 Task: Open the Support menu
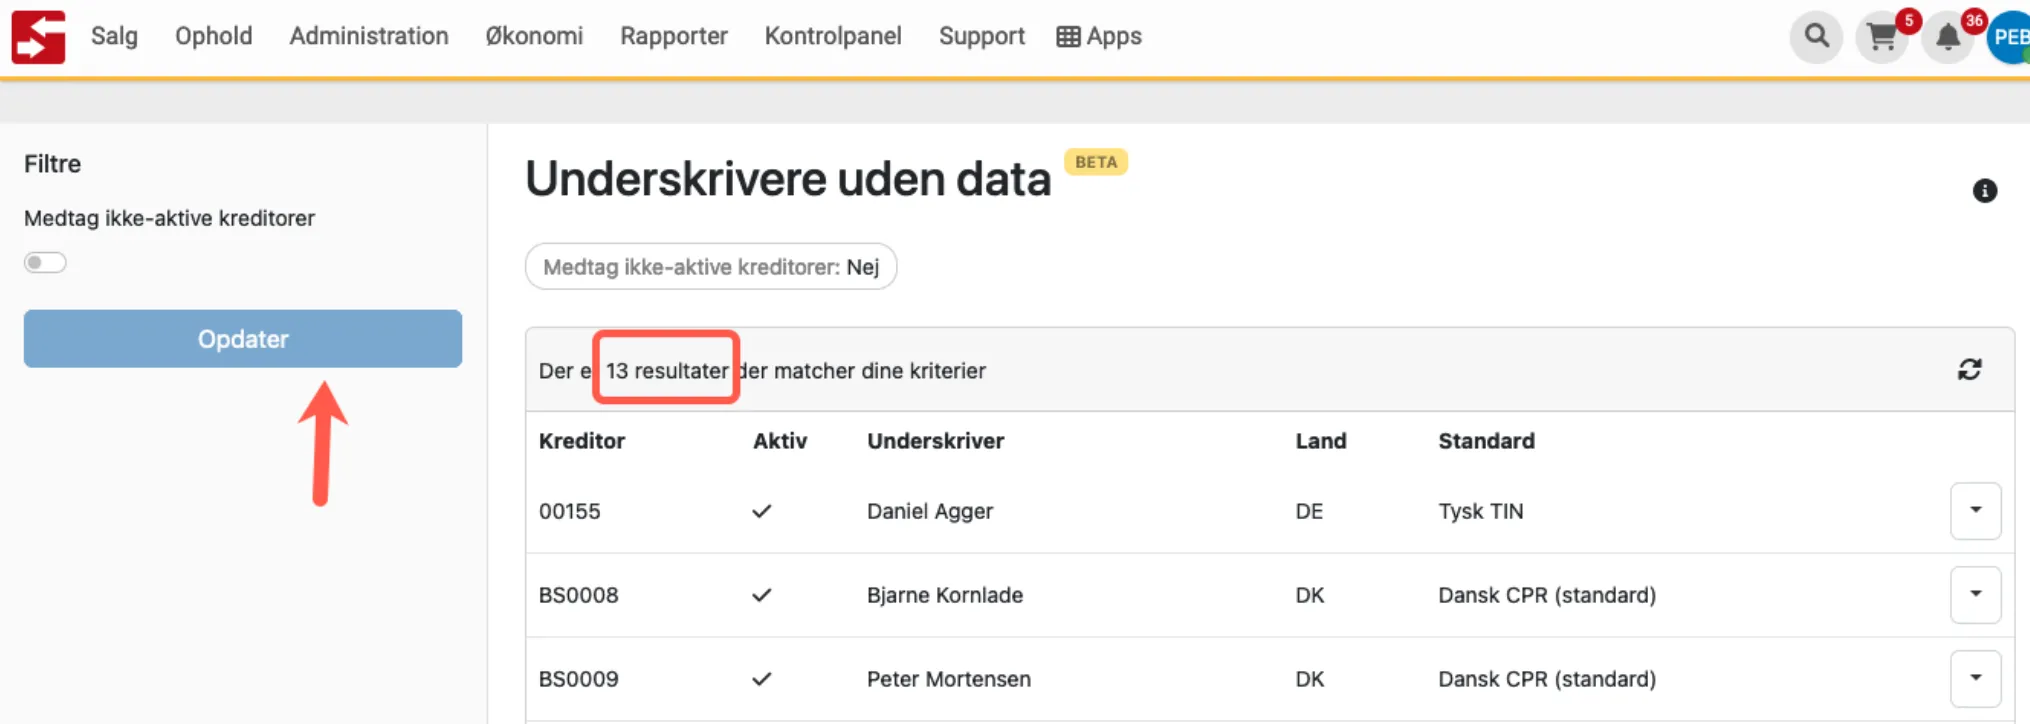[x=982, y=36]
